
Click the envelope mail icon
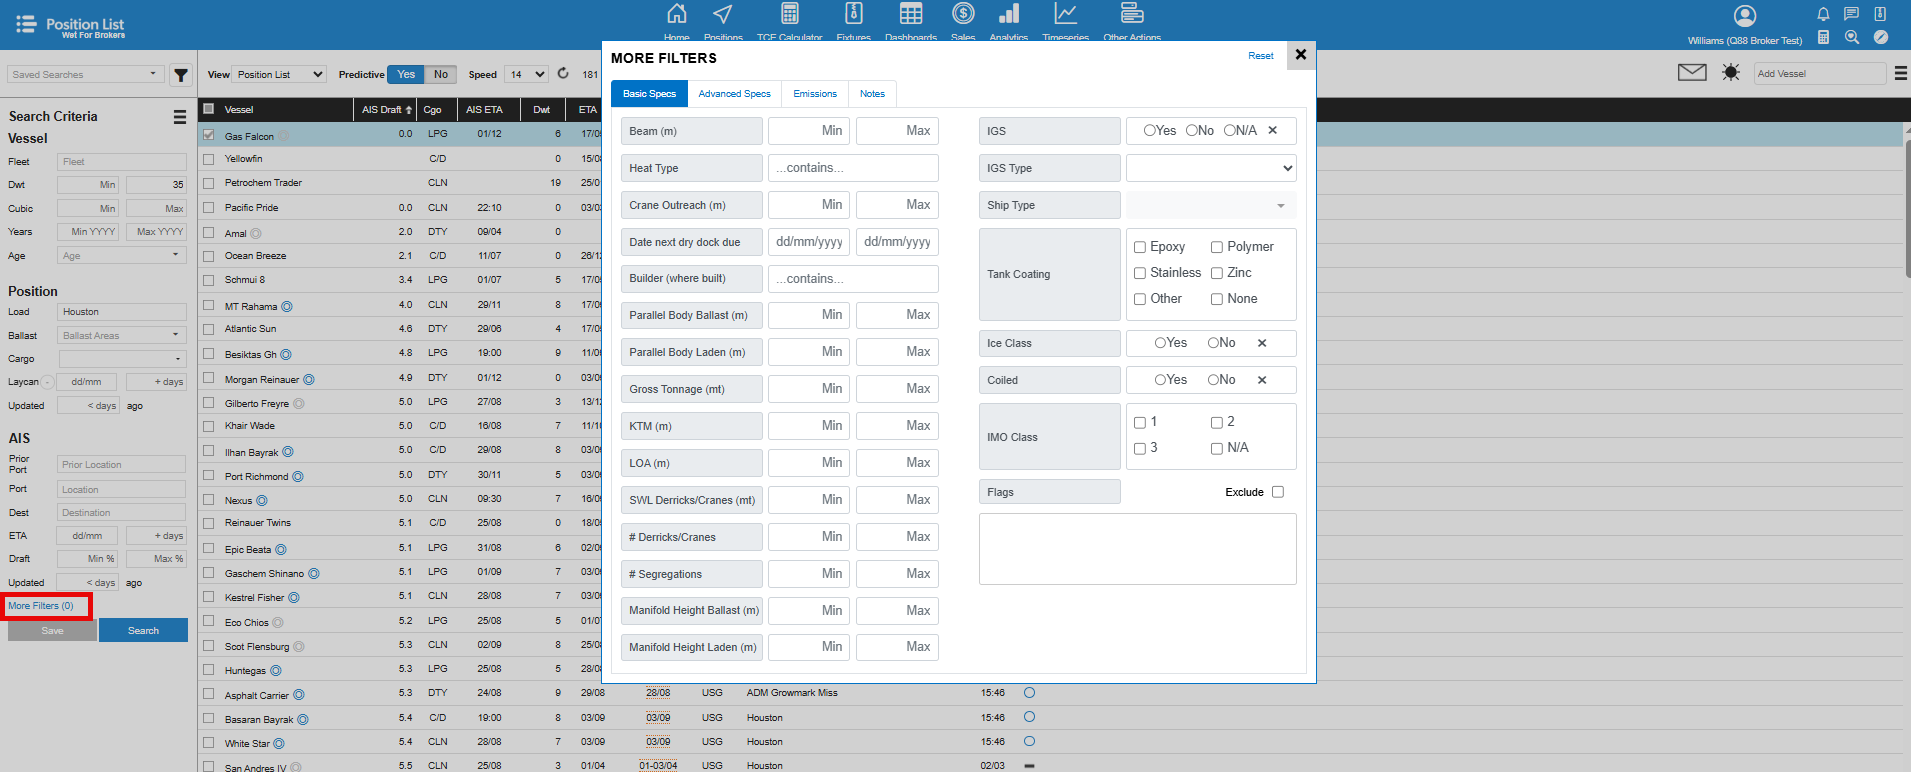point(1692,72)
